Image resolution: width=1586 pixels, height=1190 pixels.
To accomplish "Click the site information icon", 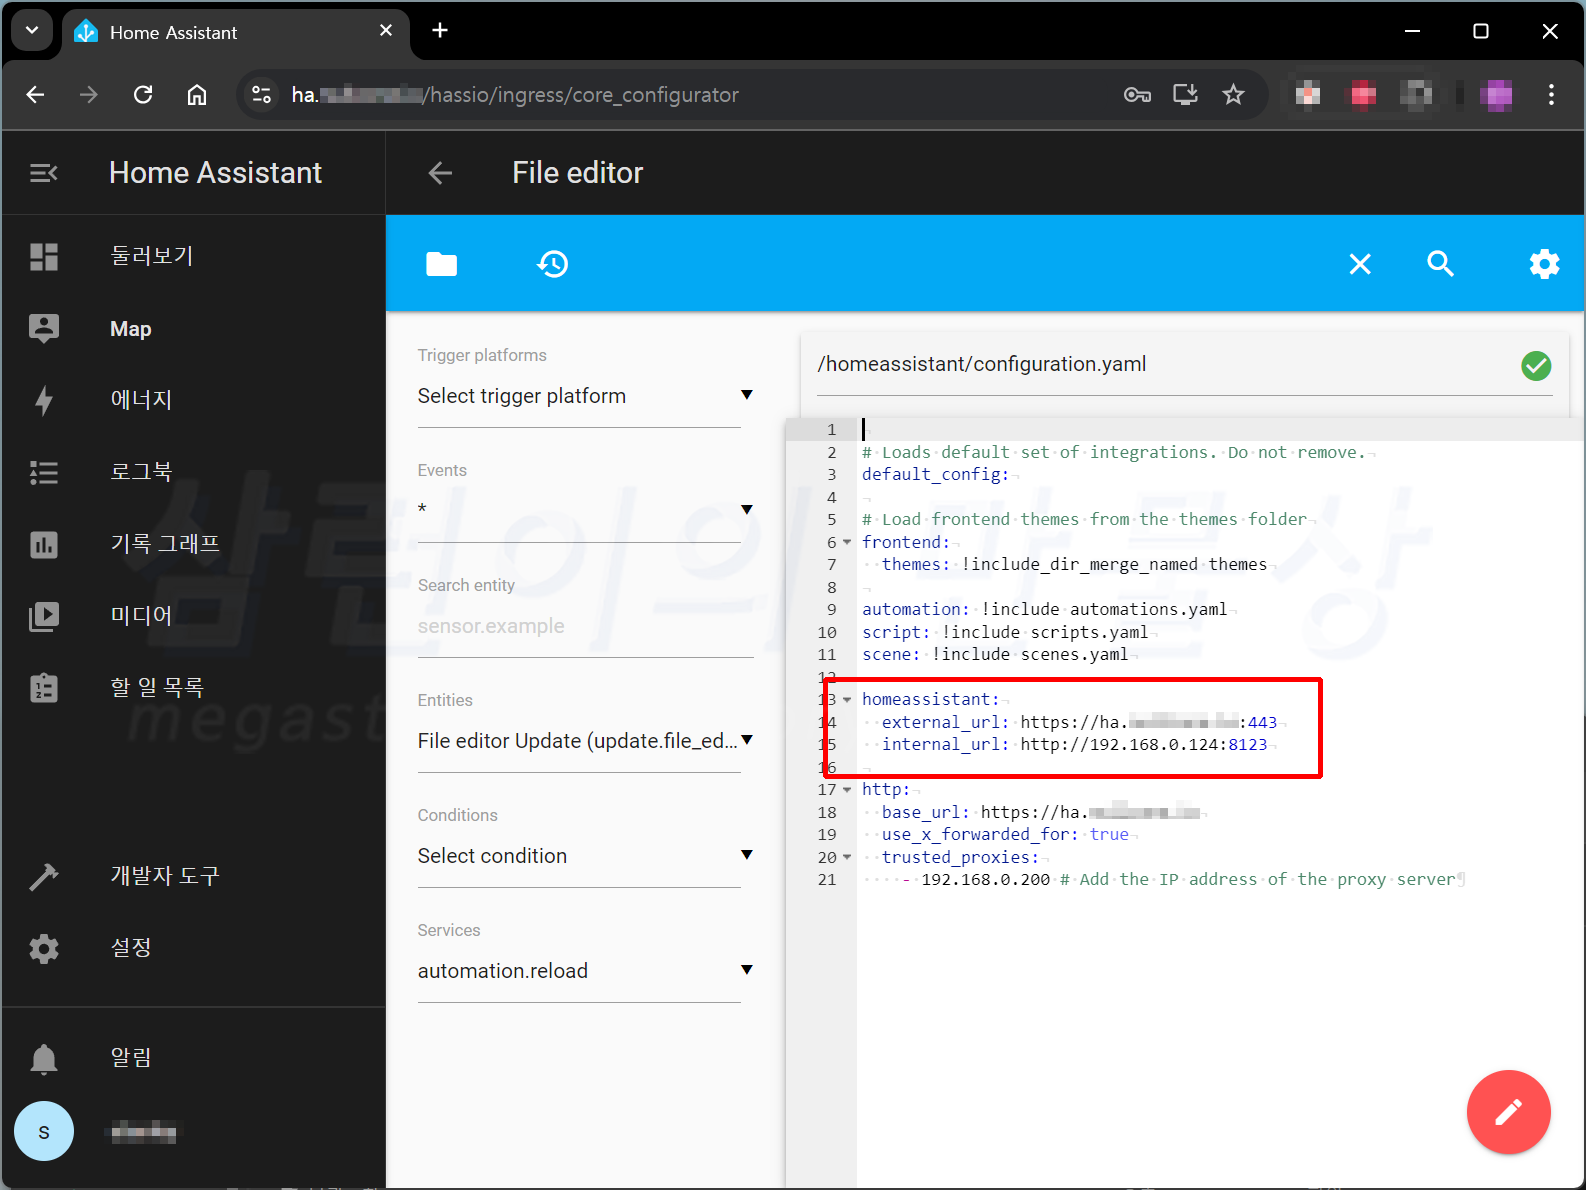I will pos(261,95).
